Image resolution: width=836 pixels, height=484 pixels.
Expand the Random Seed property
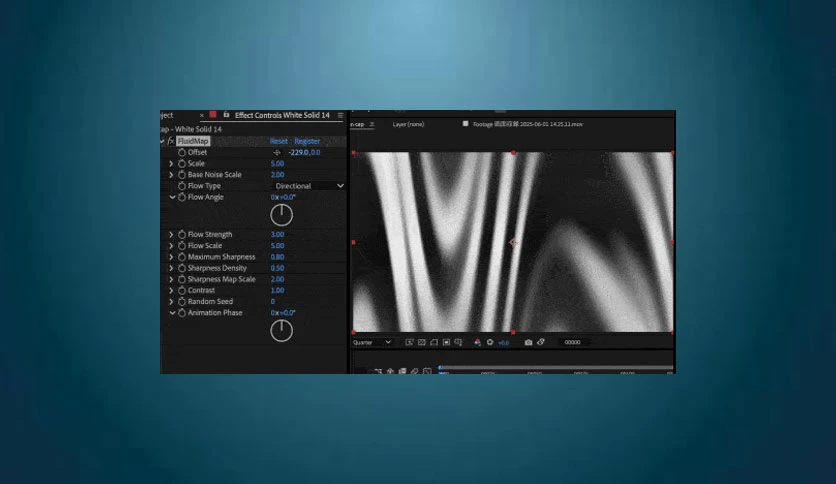[x=171, y=302]
